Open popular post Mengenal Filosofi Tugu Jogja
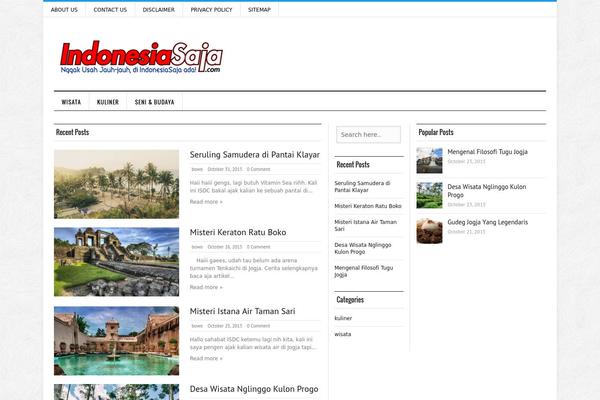 488,152
